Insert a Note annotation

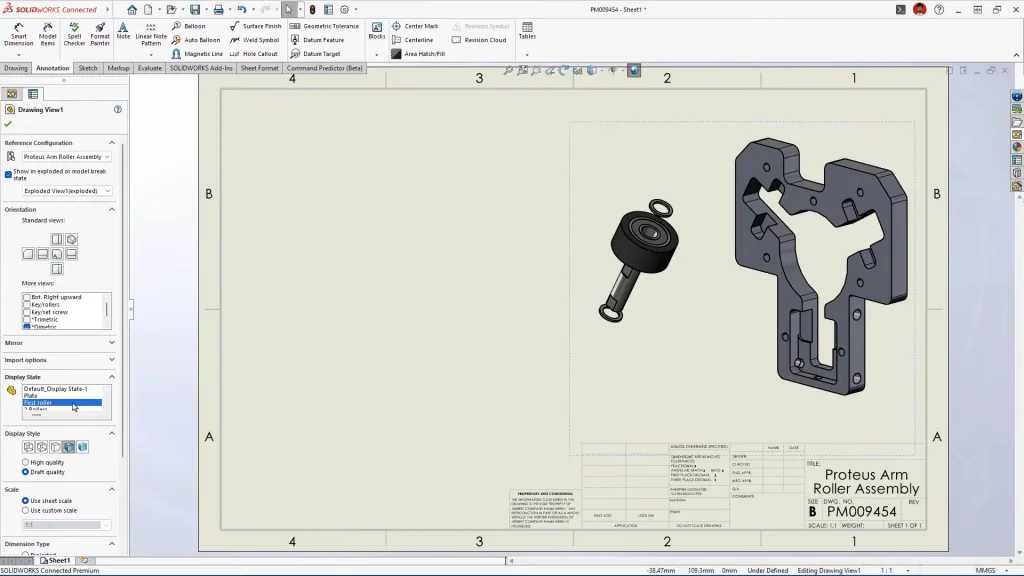click(123, 31)
